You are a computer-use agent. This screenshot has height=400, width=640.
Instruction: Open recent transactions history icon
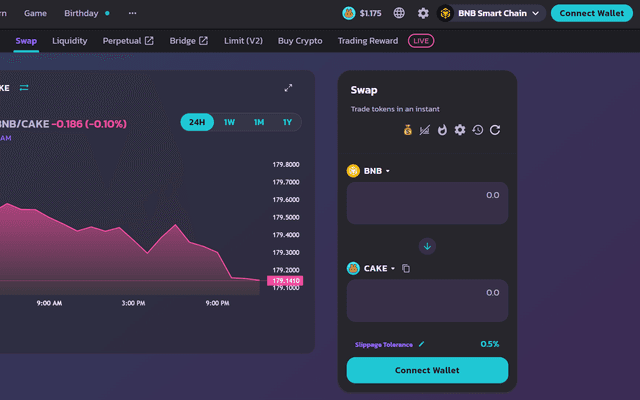(478, 130)
